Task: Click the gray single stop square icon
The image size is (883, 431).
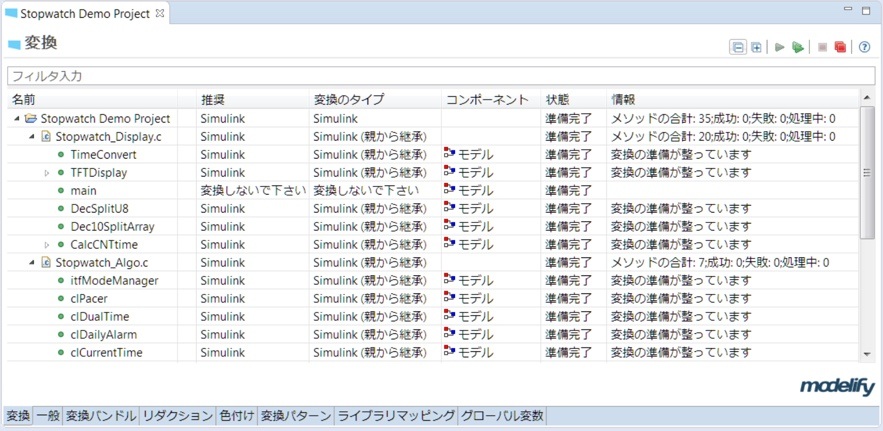Action: (822, 47)
